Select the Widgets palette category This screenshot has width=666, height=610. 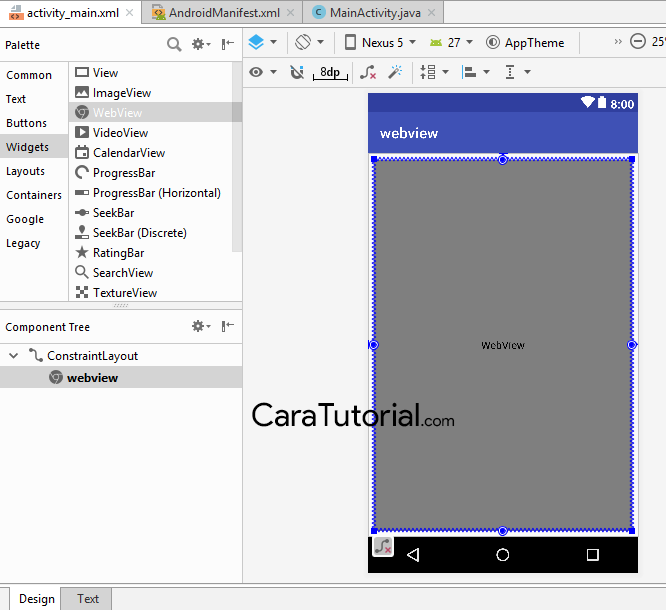click(34, 147)
